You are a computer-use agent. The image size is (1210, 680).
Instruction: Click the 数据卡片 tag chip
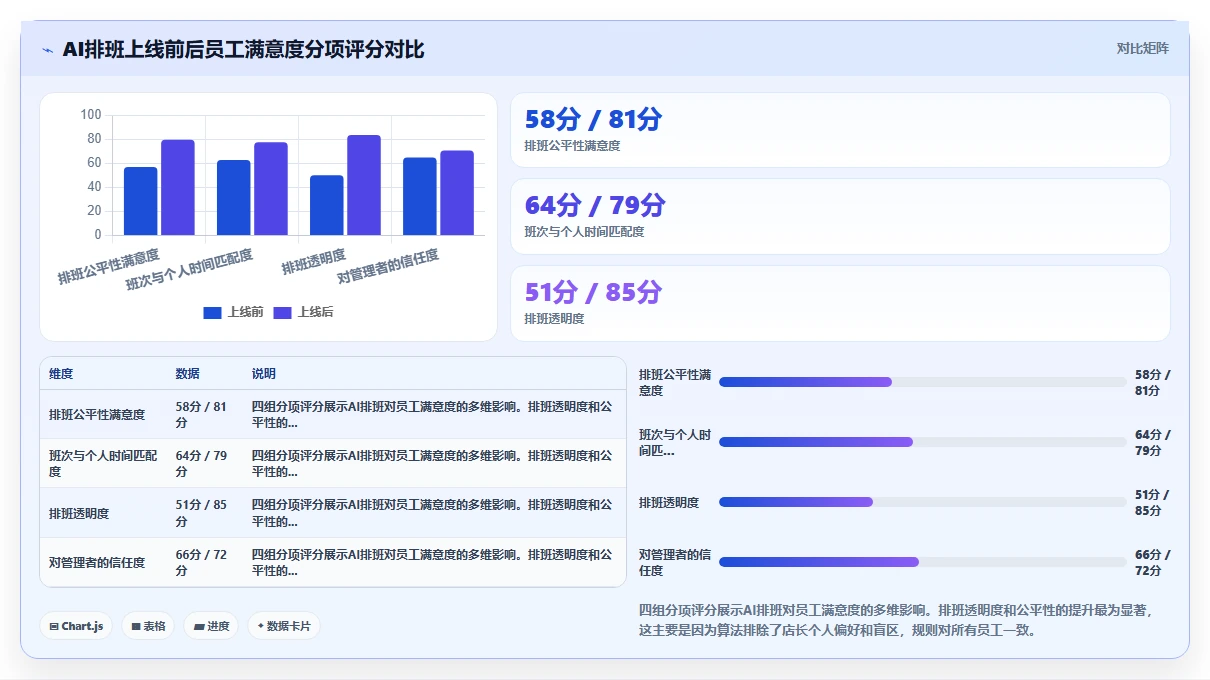point(284,626)
